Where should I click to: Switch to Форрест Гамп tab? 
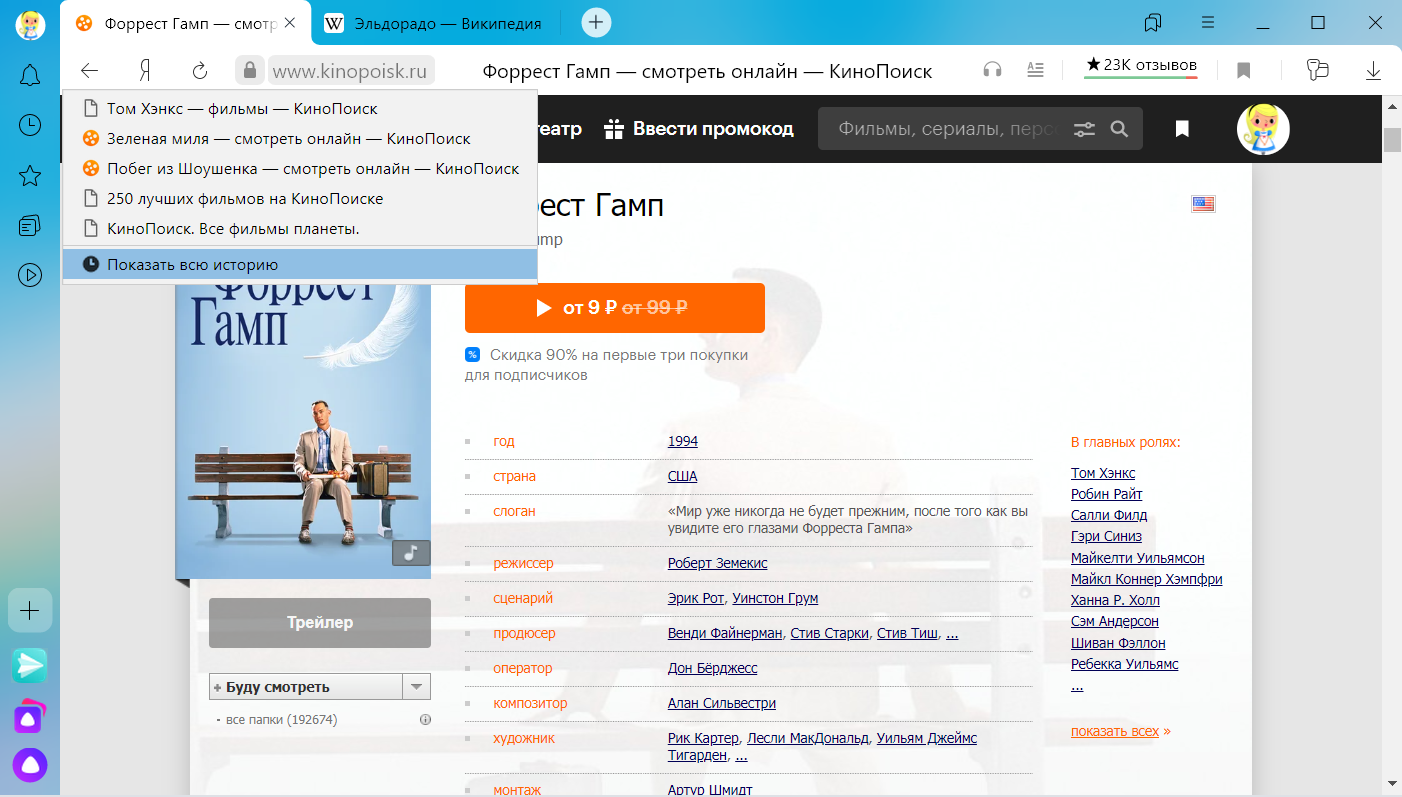coord(187,23)
